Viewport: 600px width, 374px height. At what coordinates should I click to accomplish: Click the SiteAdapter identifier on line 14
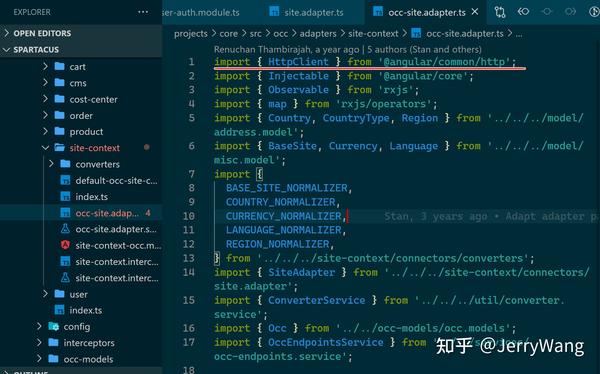click(x=302, y=272)
